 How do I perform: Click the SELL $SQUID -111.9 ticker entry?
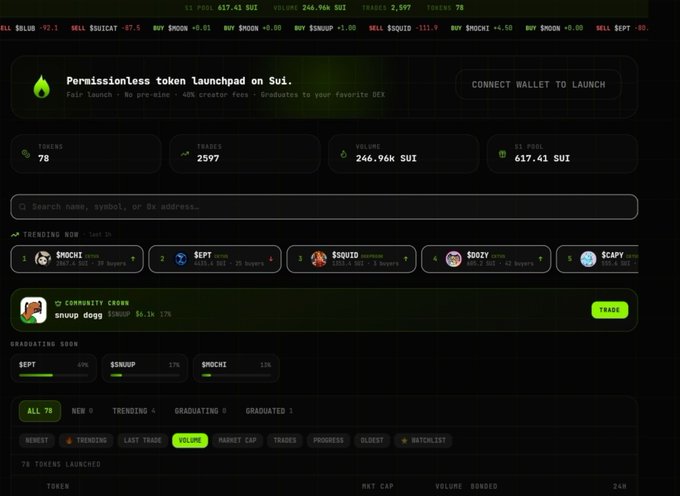(x=403, y=28)
